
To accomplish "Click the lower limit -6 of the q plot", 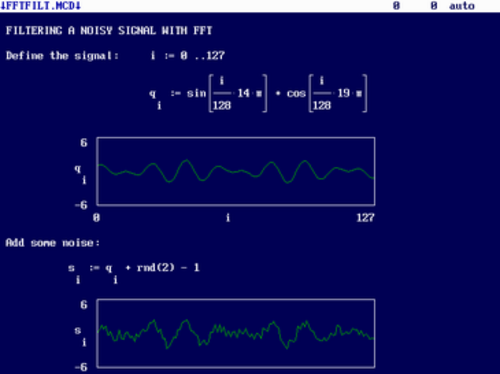I will 81,205.
